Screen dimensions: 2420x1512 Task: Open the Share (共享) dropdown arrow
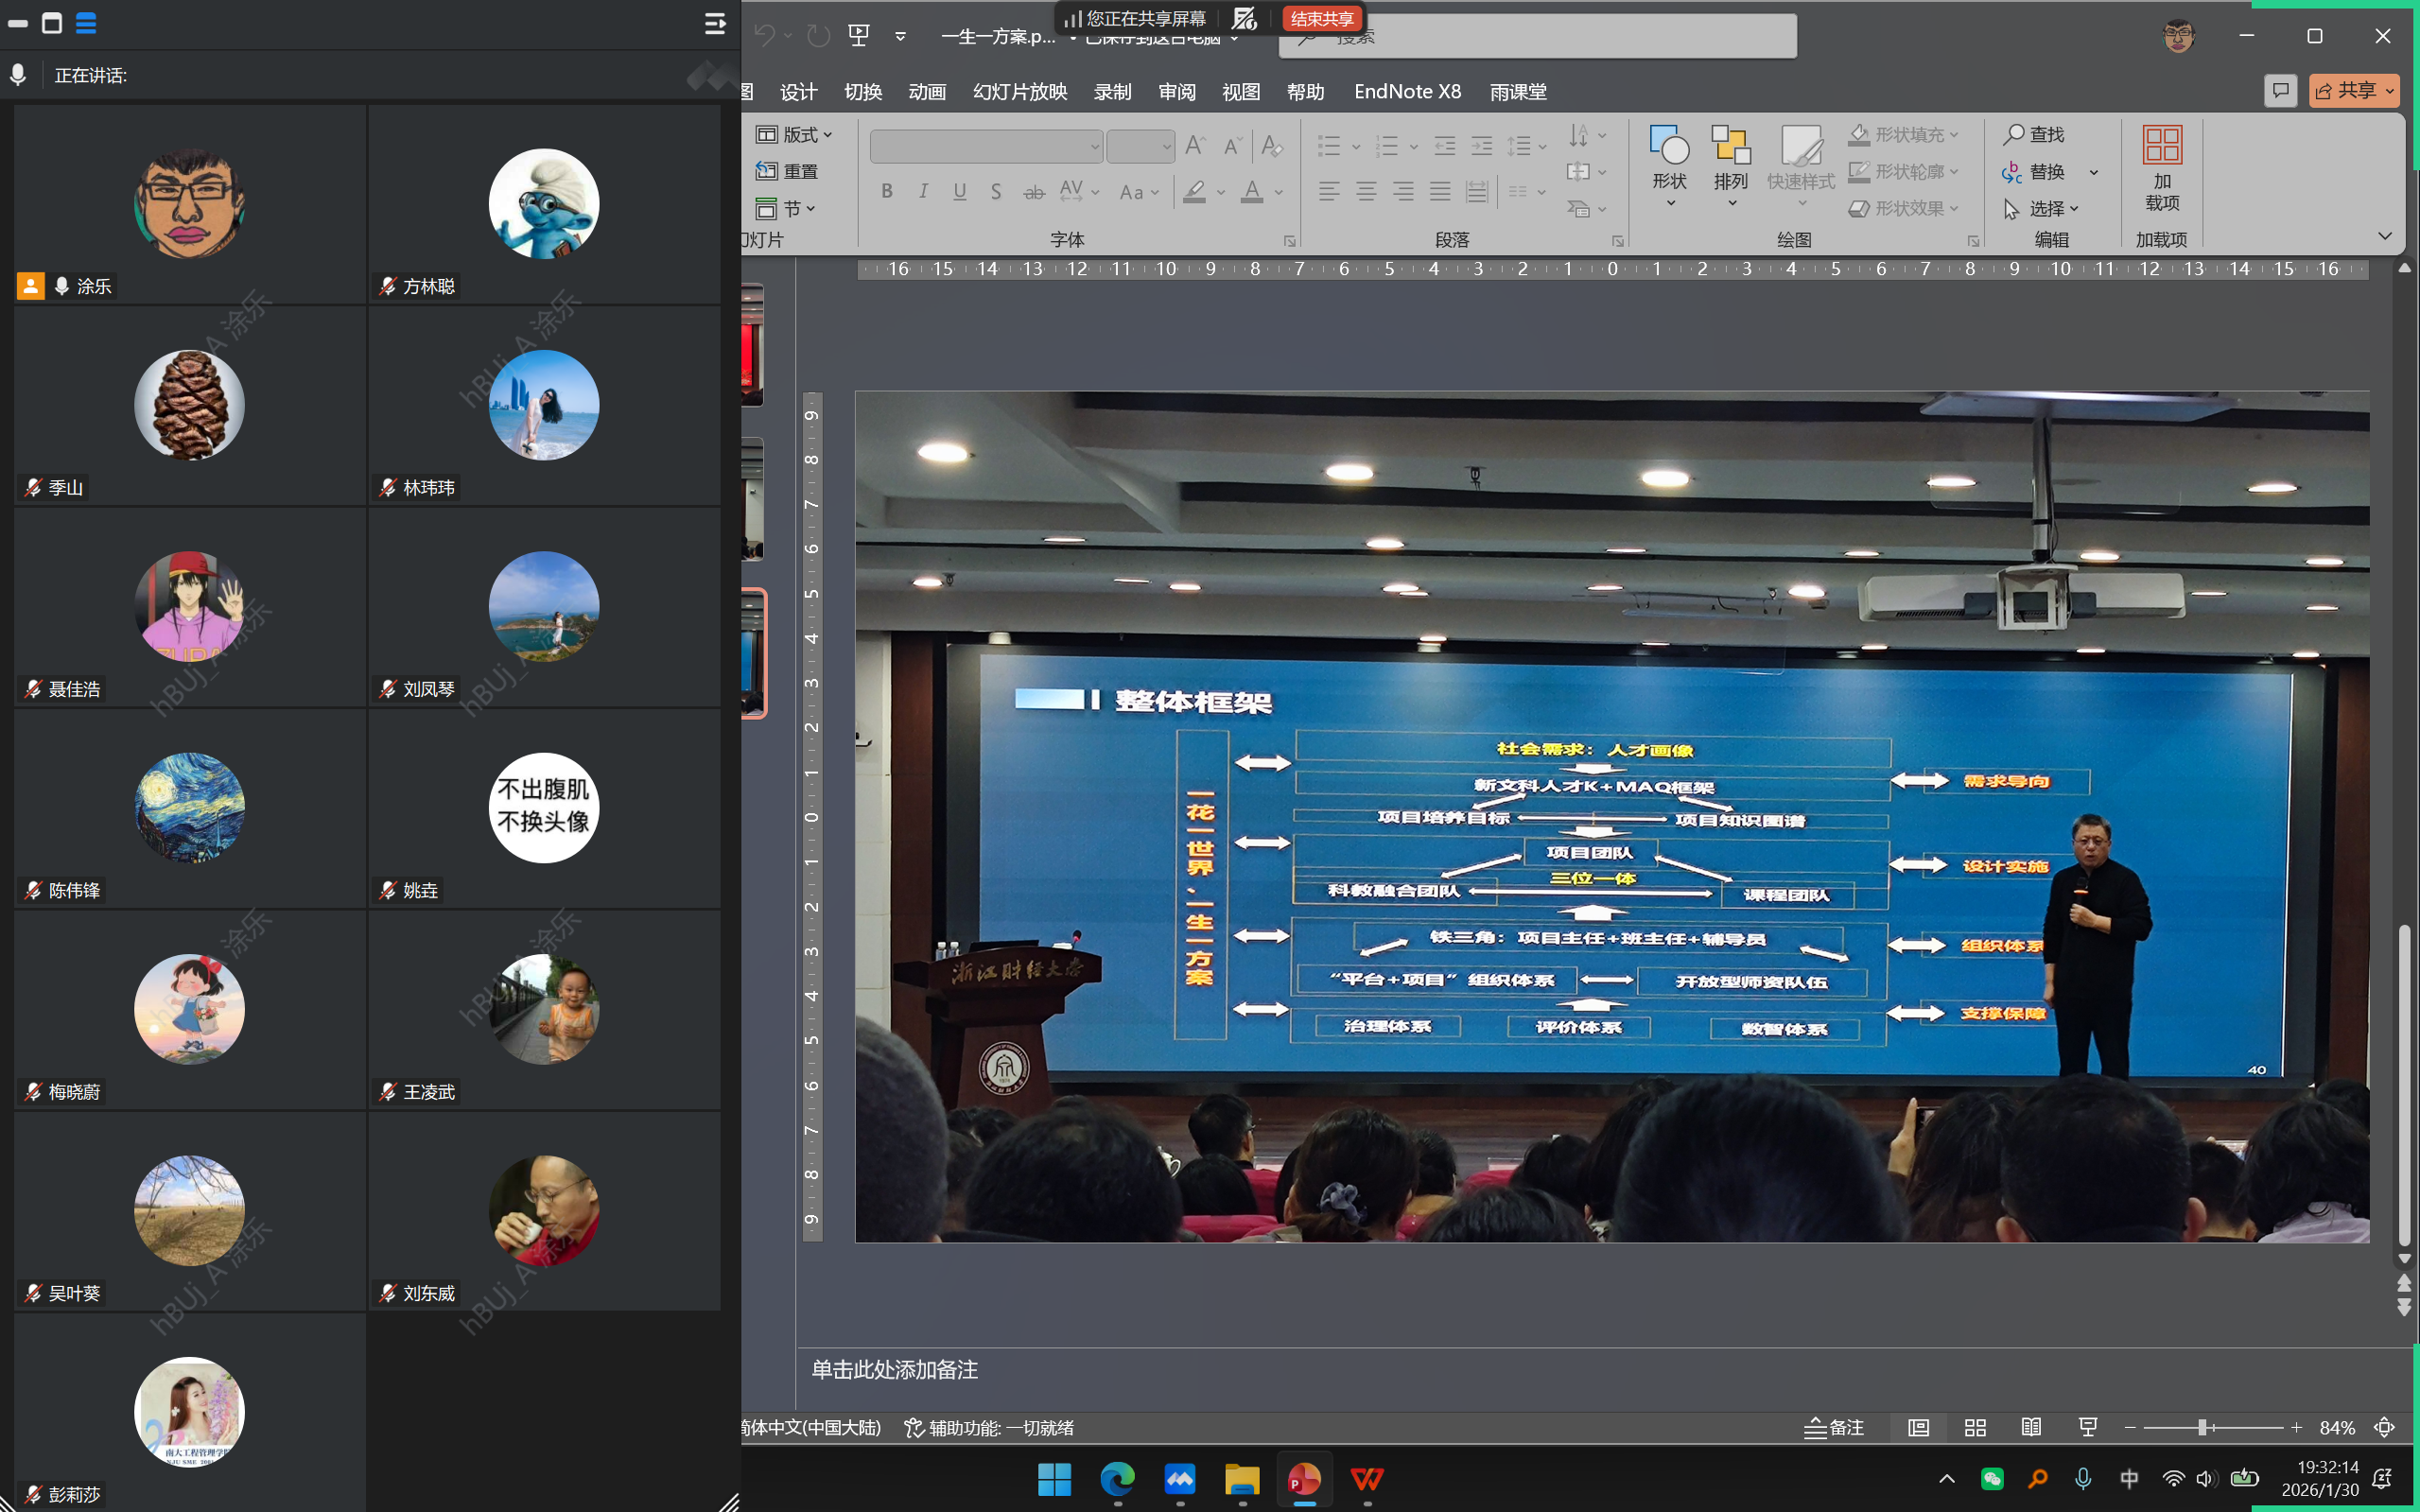point(2390,91)
